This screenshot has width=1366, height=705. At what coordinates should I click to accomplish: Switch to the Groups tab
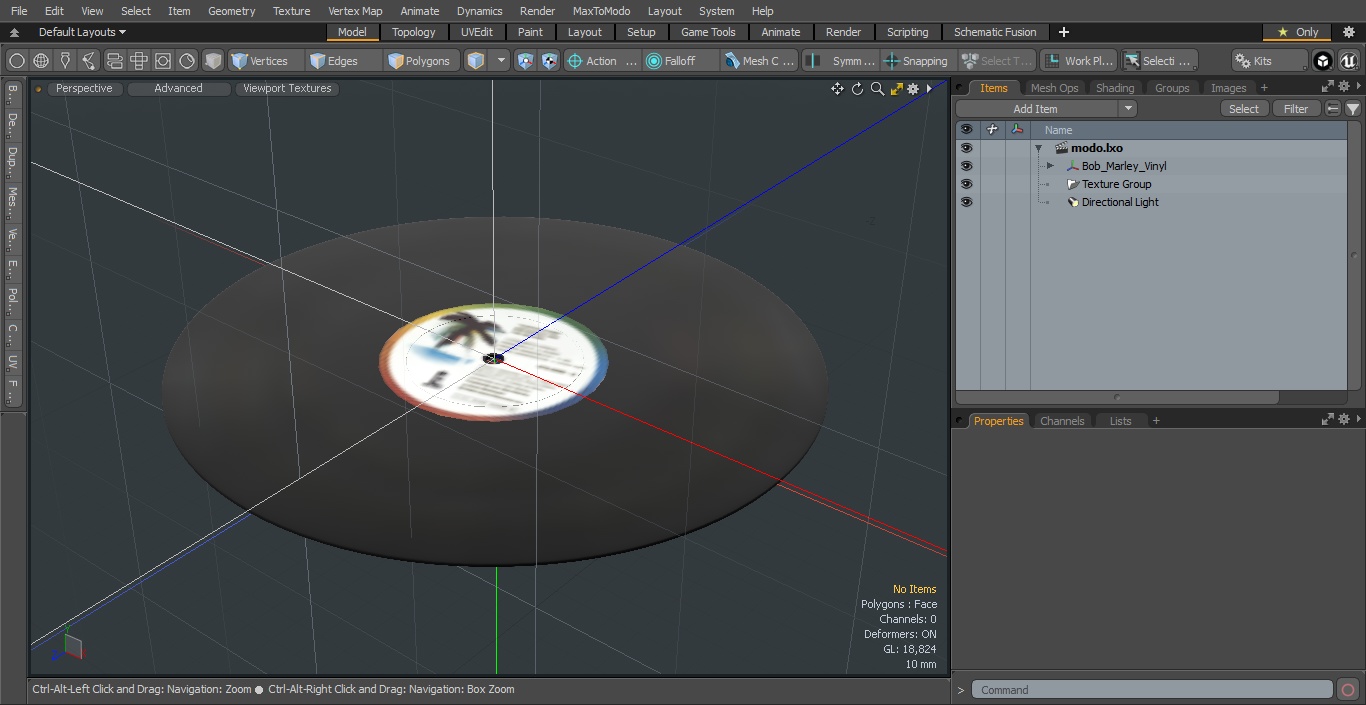pos(1172,88)
